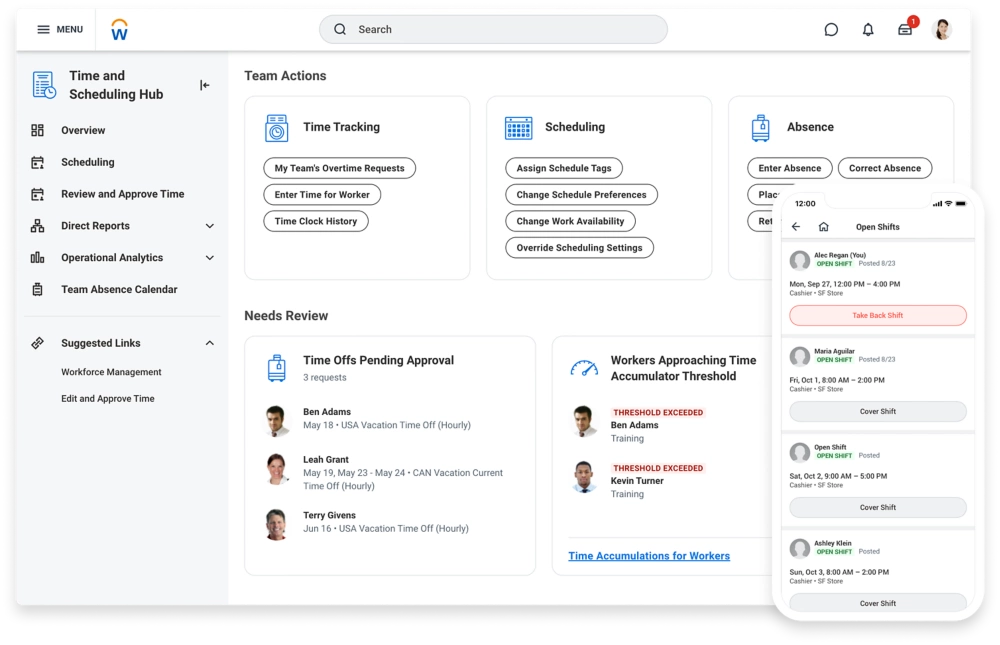Collapse the Suggested Links section
1000x645 pixels.
click(210, 343)
